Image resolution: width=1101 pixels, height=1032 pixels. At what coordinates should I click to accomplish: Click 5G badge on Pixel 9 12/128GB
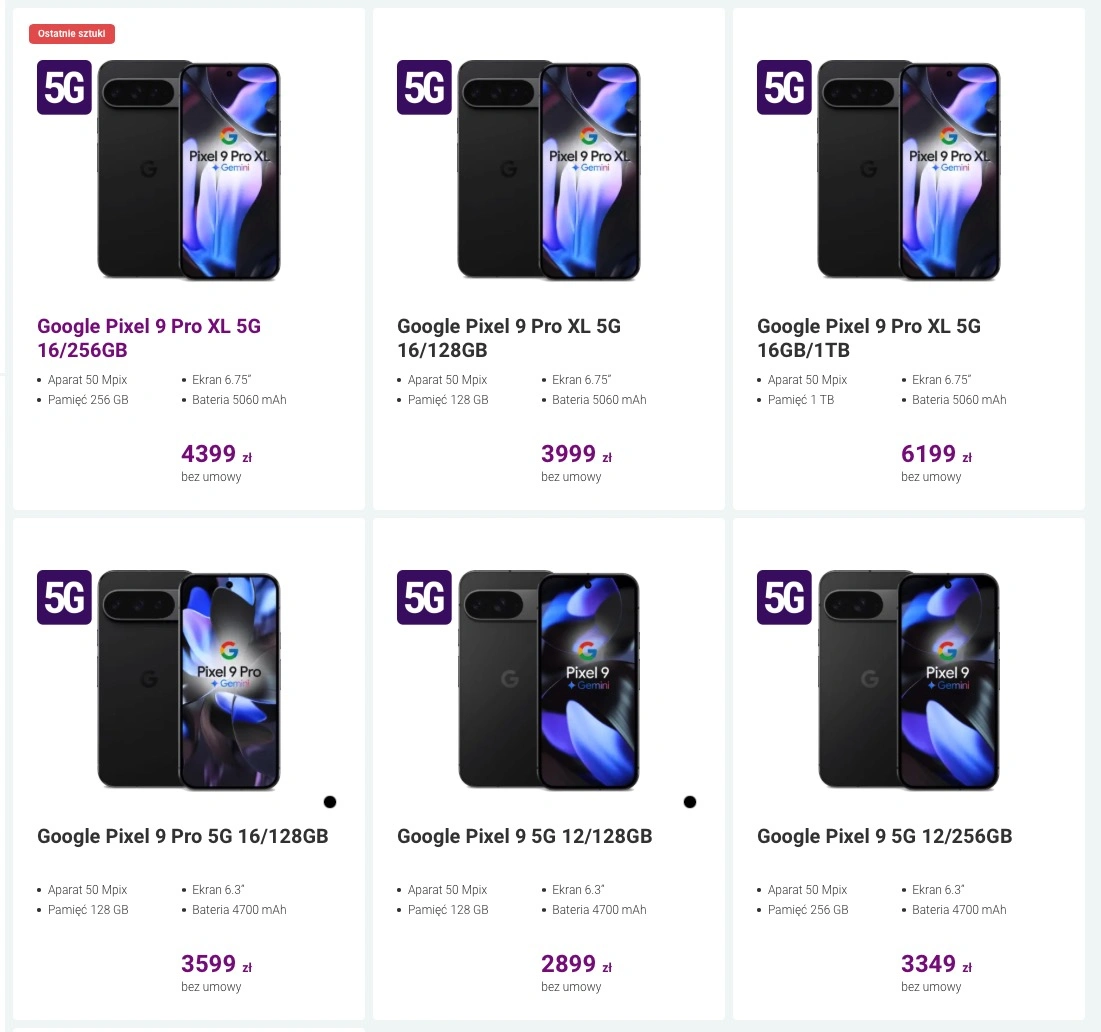coord(424,597)
